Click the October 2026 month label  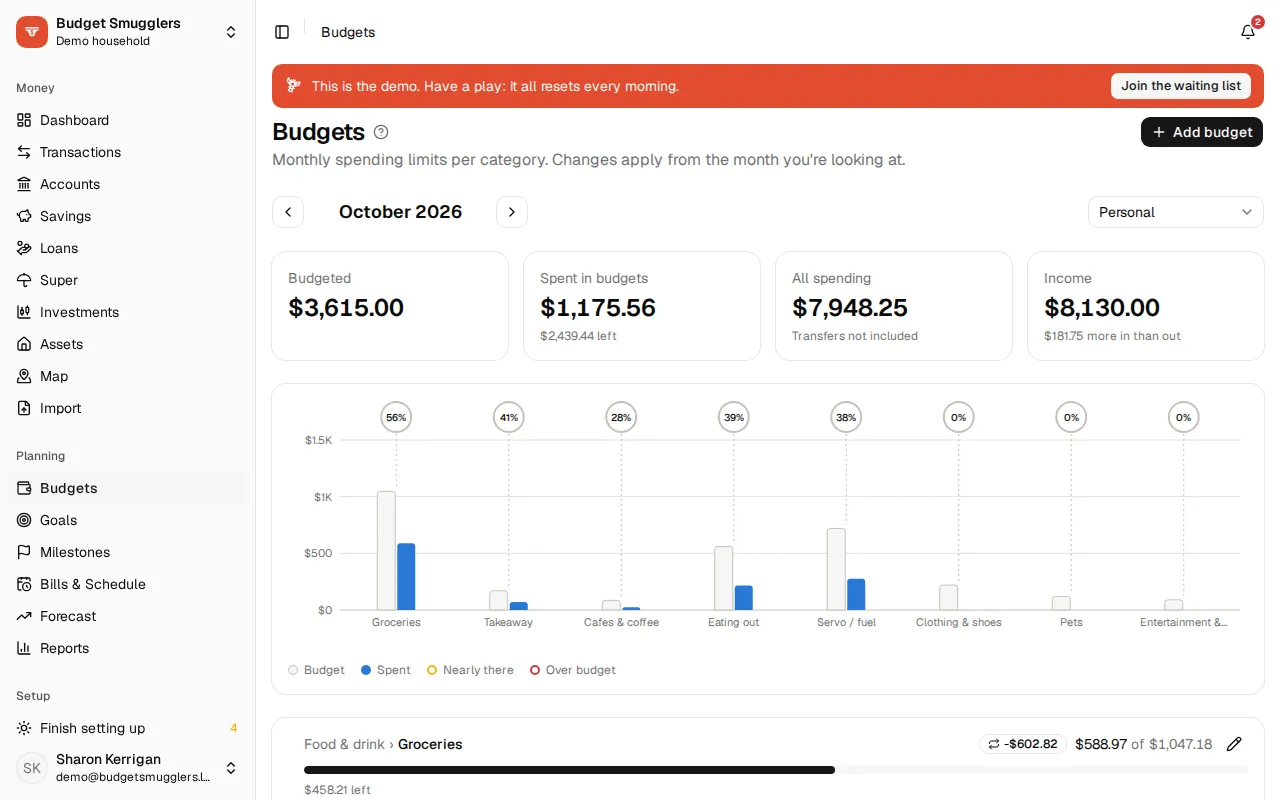(400, 212)
